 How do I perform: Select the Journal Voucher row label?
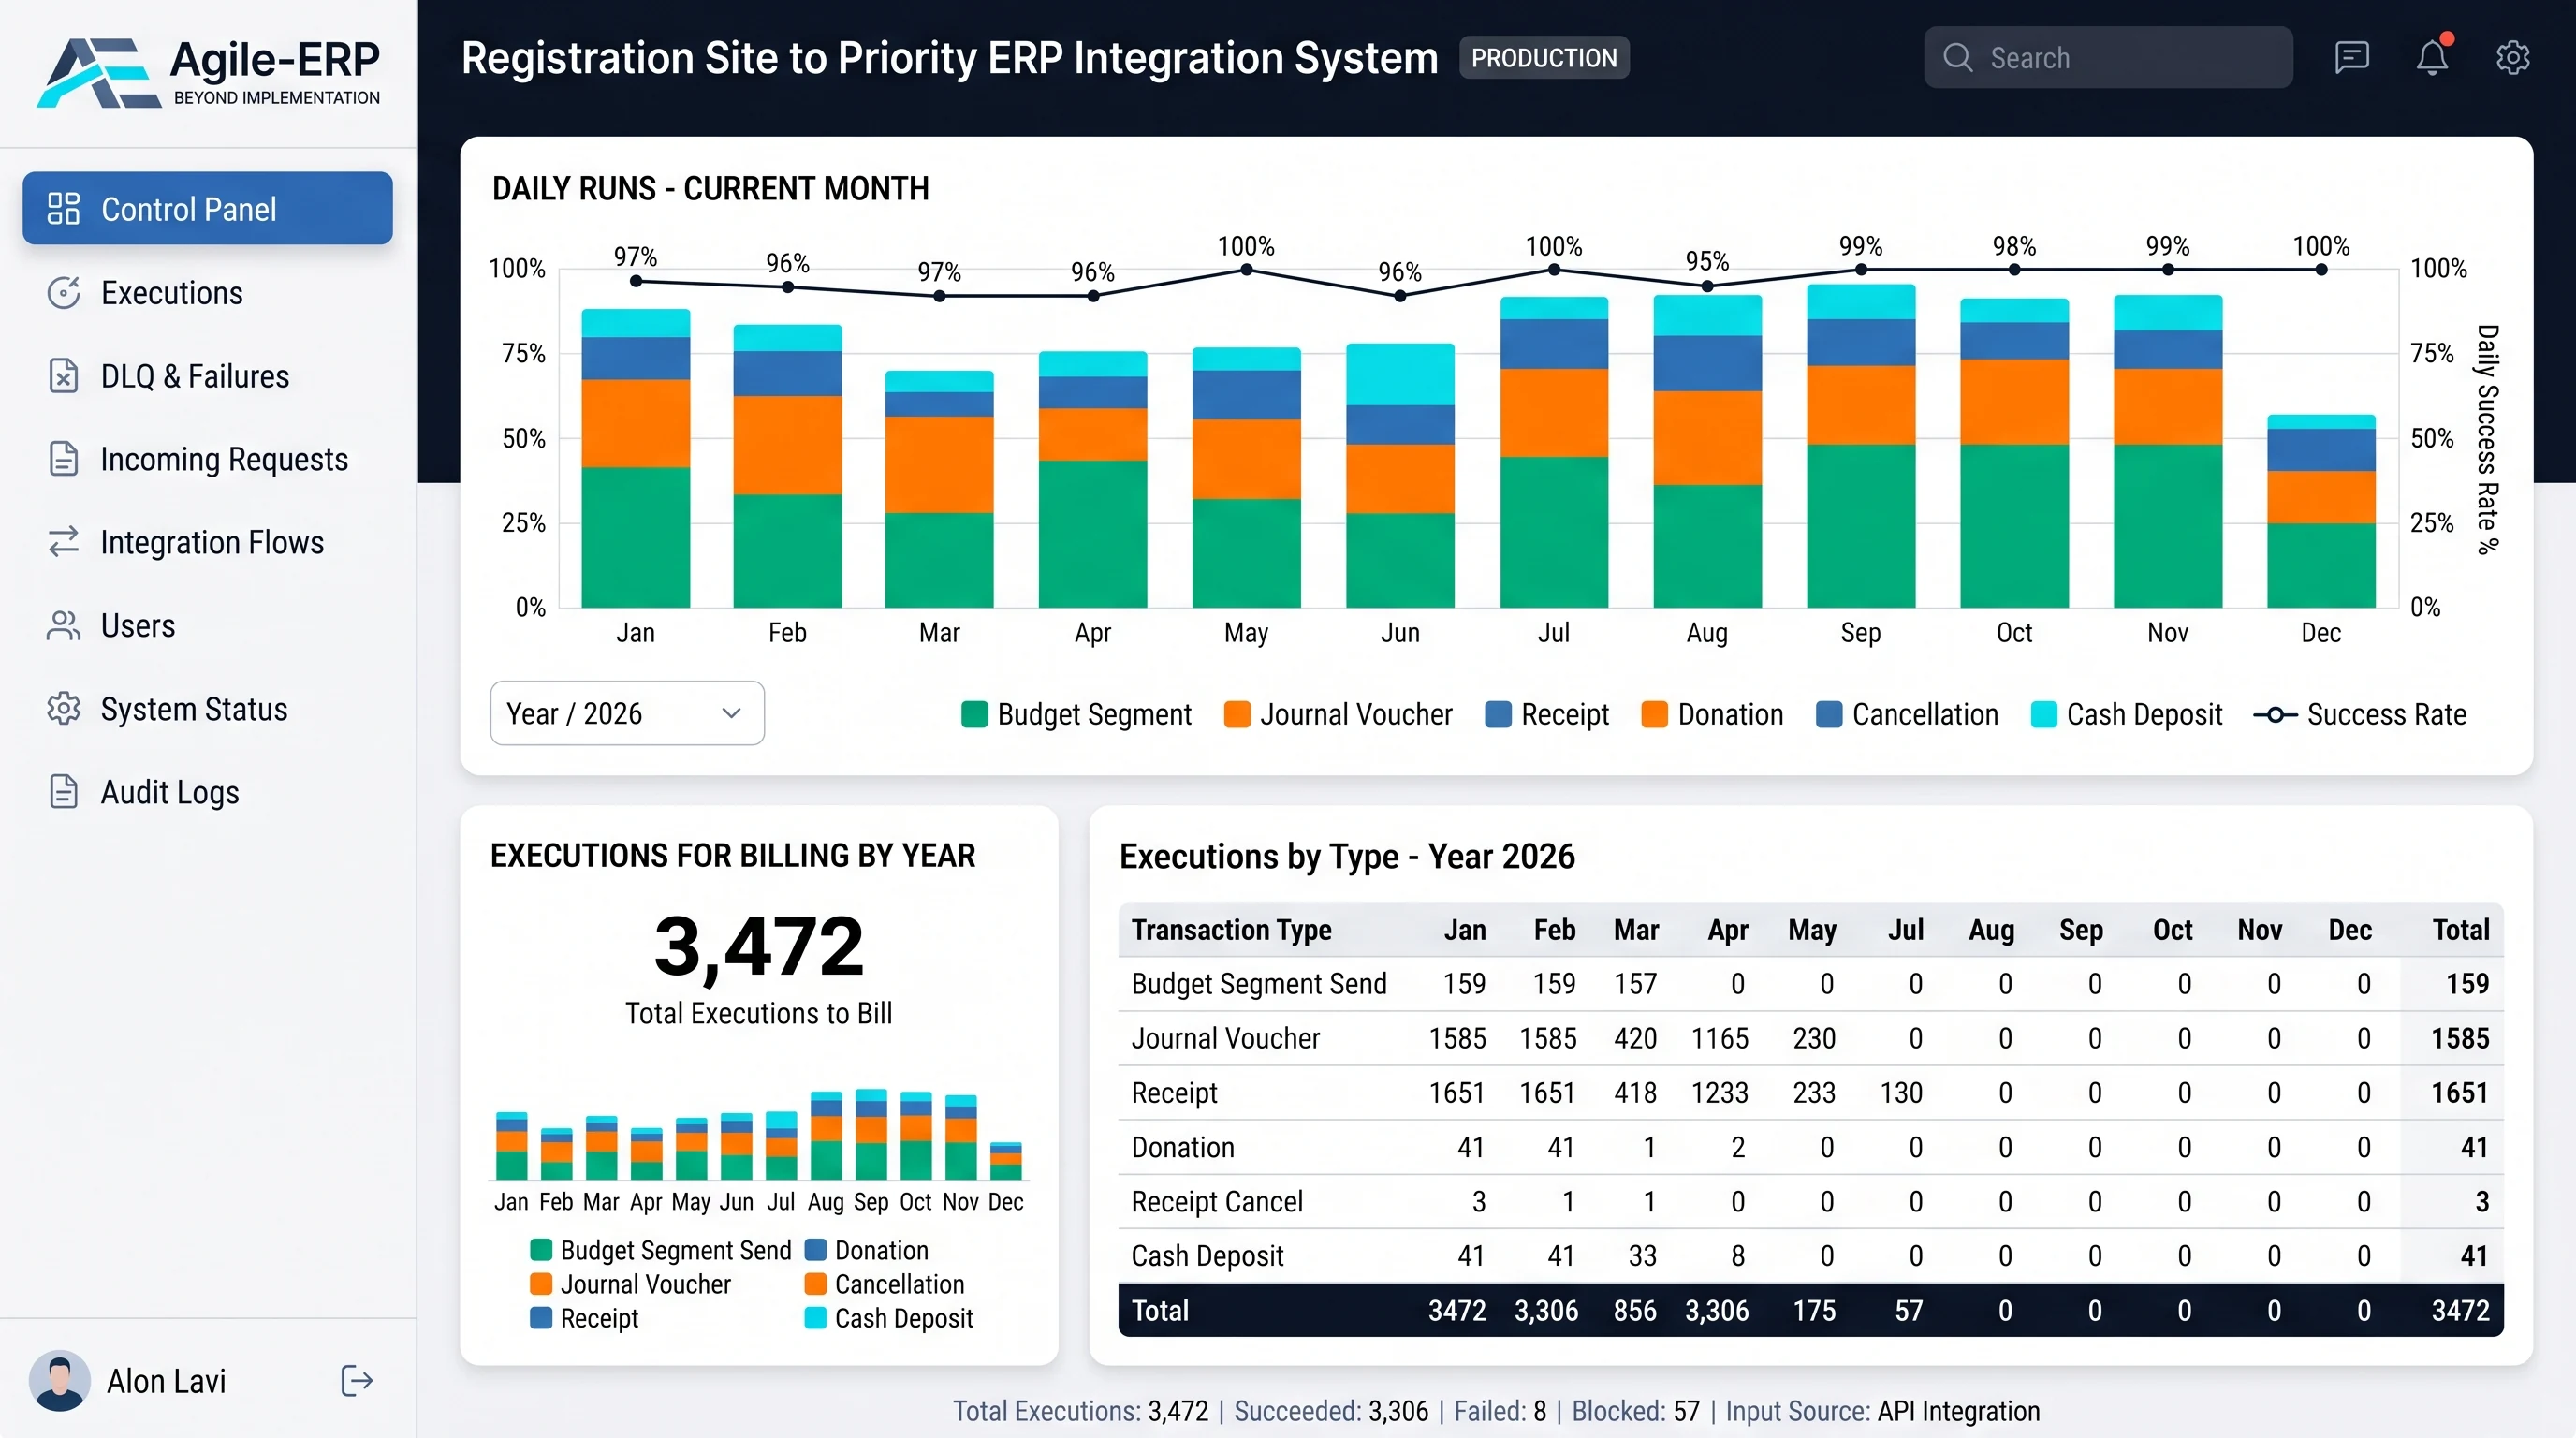click(1225, 1038)
